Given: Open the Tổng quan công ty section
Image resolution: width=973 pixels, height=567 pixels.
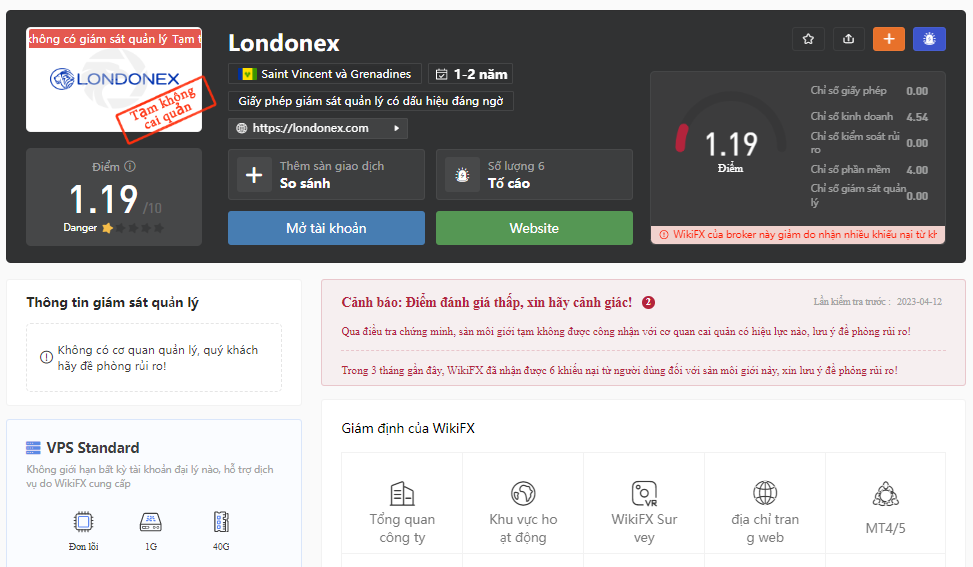Looking at the screenshot, I should (x=402, y=511).
